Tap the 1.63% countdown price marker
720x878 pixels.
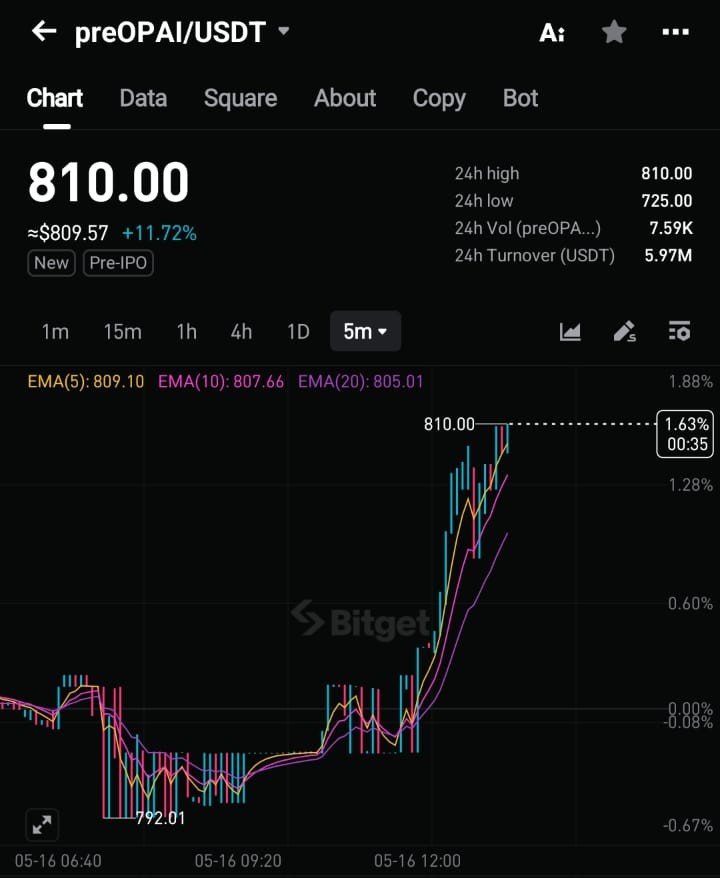(x=685, y=434)
